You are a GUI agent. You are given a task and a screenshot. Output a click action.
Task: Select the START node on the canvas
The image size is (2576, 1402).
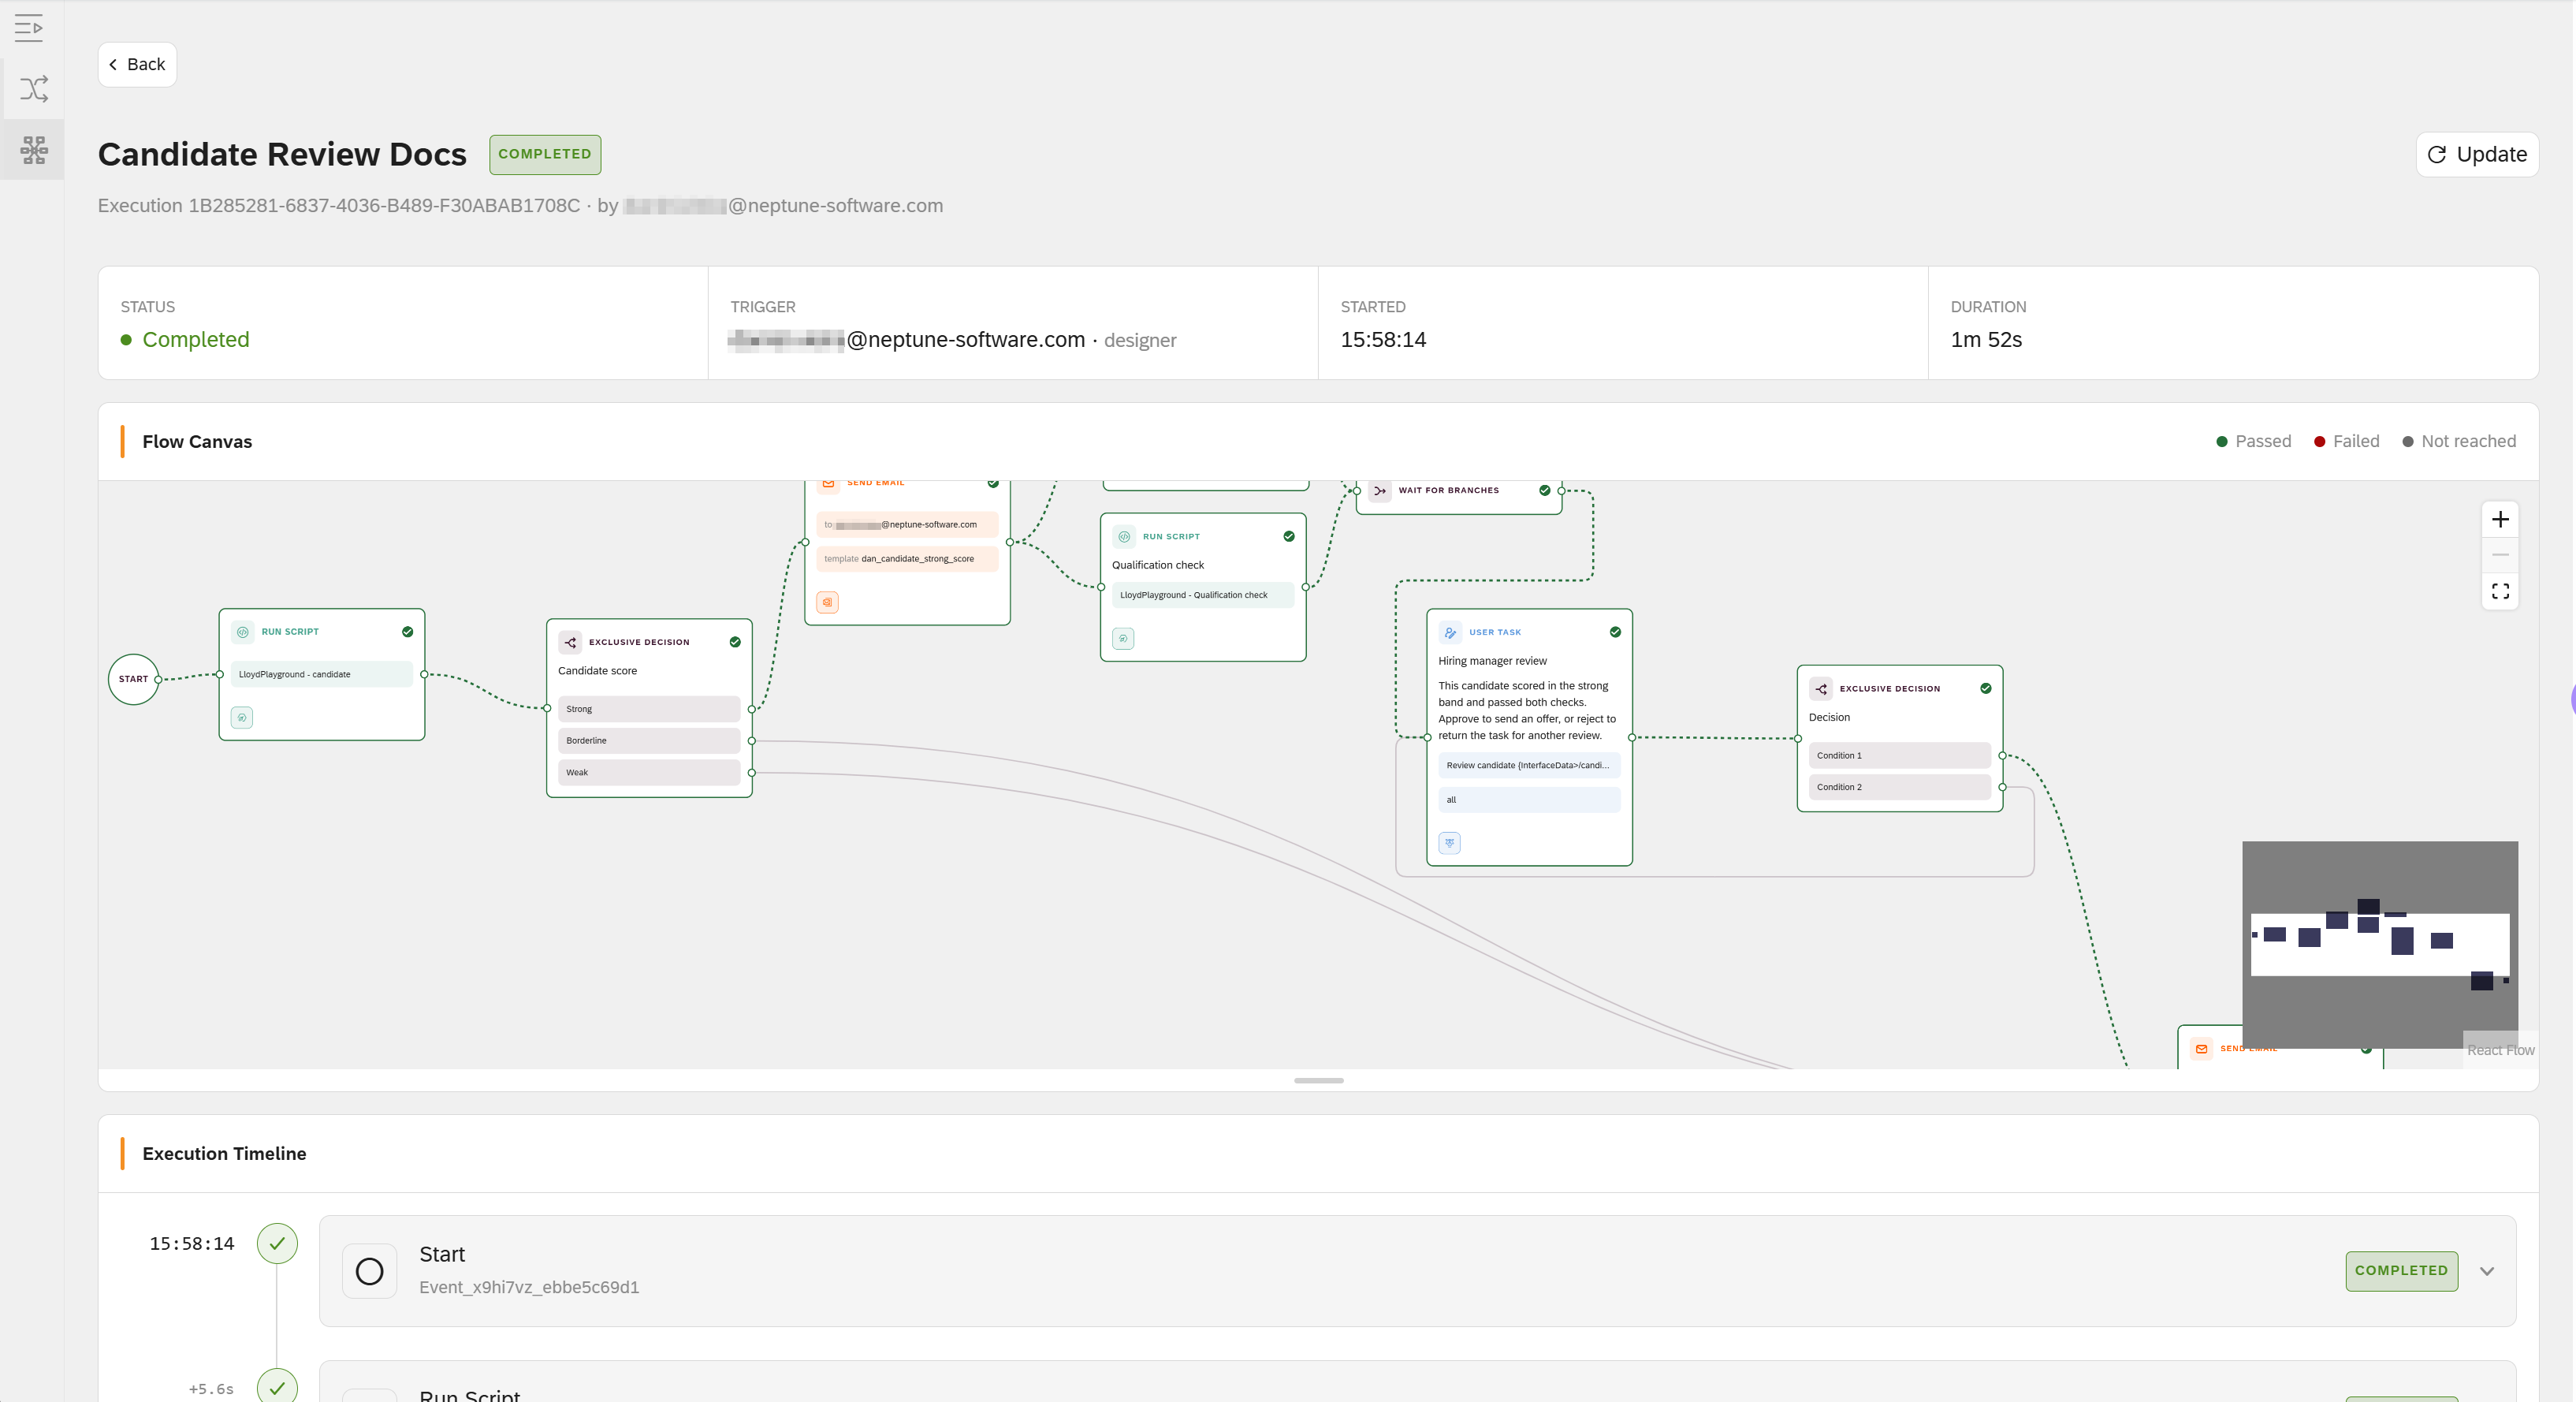point(133,679)
